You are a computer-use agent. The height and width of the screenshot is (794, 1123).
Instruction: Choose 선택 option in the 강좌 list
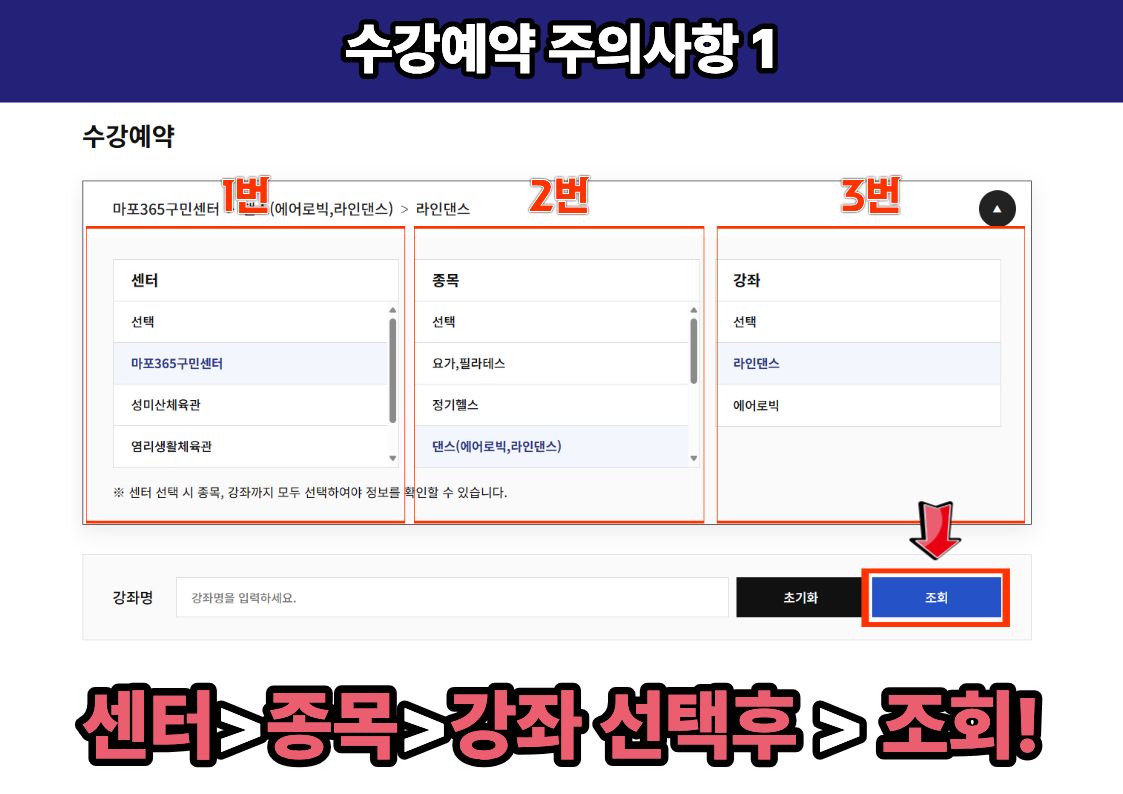pyautogui.click(x=858, y=322)
